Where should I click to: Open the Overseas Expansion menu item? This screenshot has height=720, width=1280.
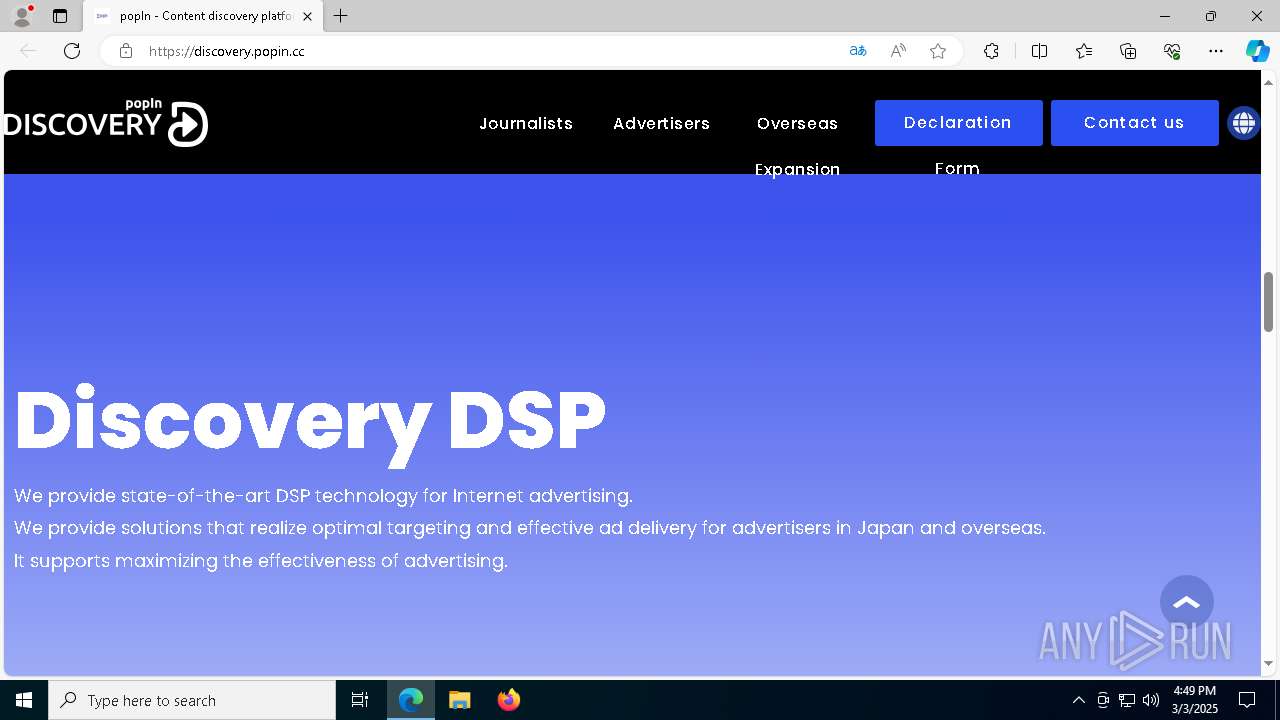click(x=797, y=146)
